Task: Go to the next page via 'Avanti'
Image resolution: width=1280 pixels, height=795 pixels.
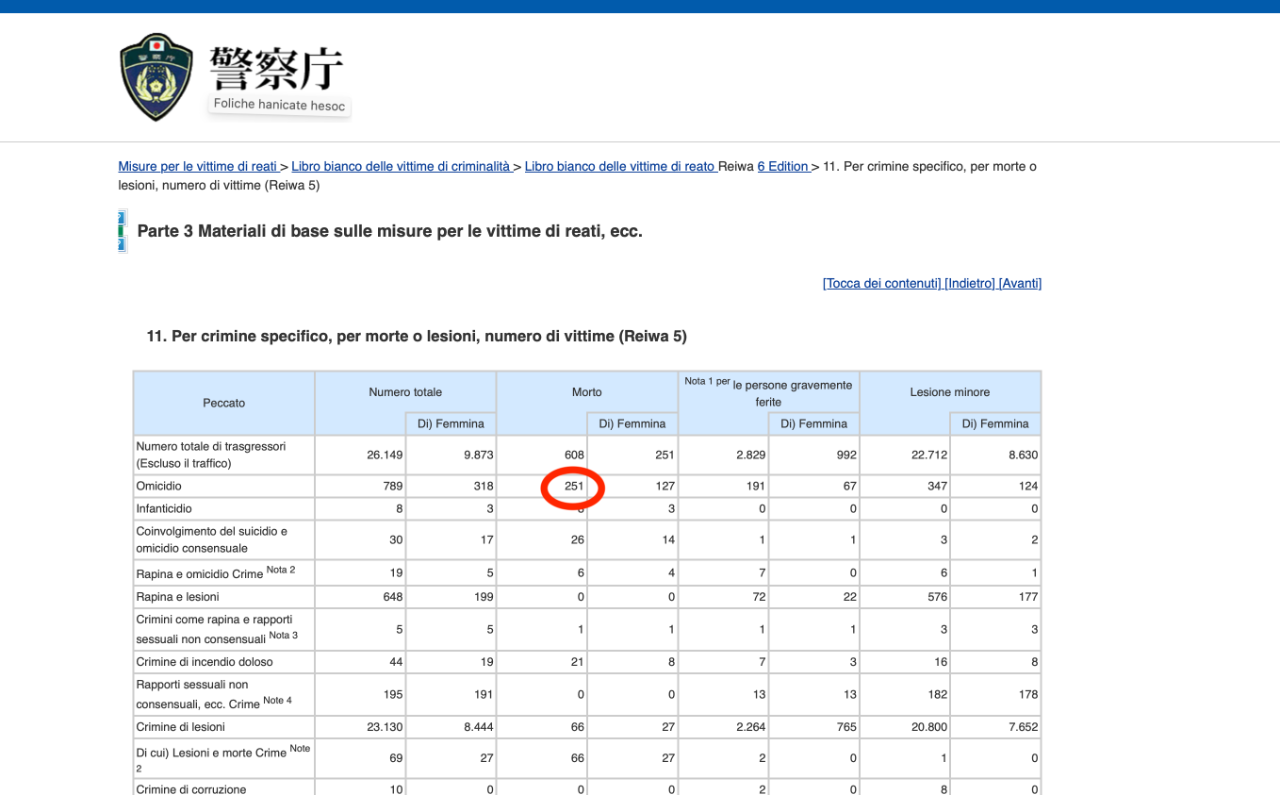Action: coord(1020,284)
